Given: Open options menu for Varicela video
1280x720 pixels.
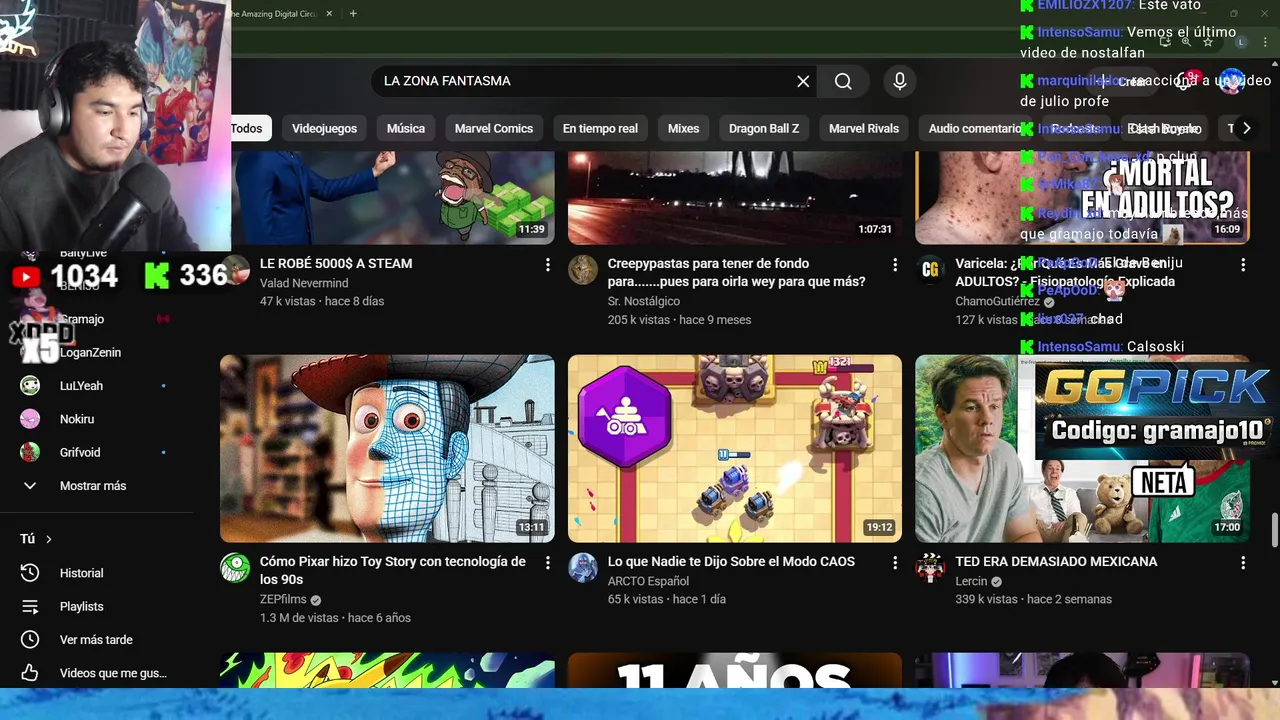Looking at the screenshot, I should [x=1243, y=264].
